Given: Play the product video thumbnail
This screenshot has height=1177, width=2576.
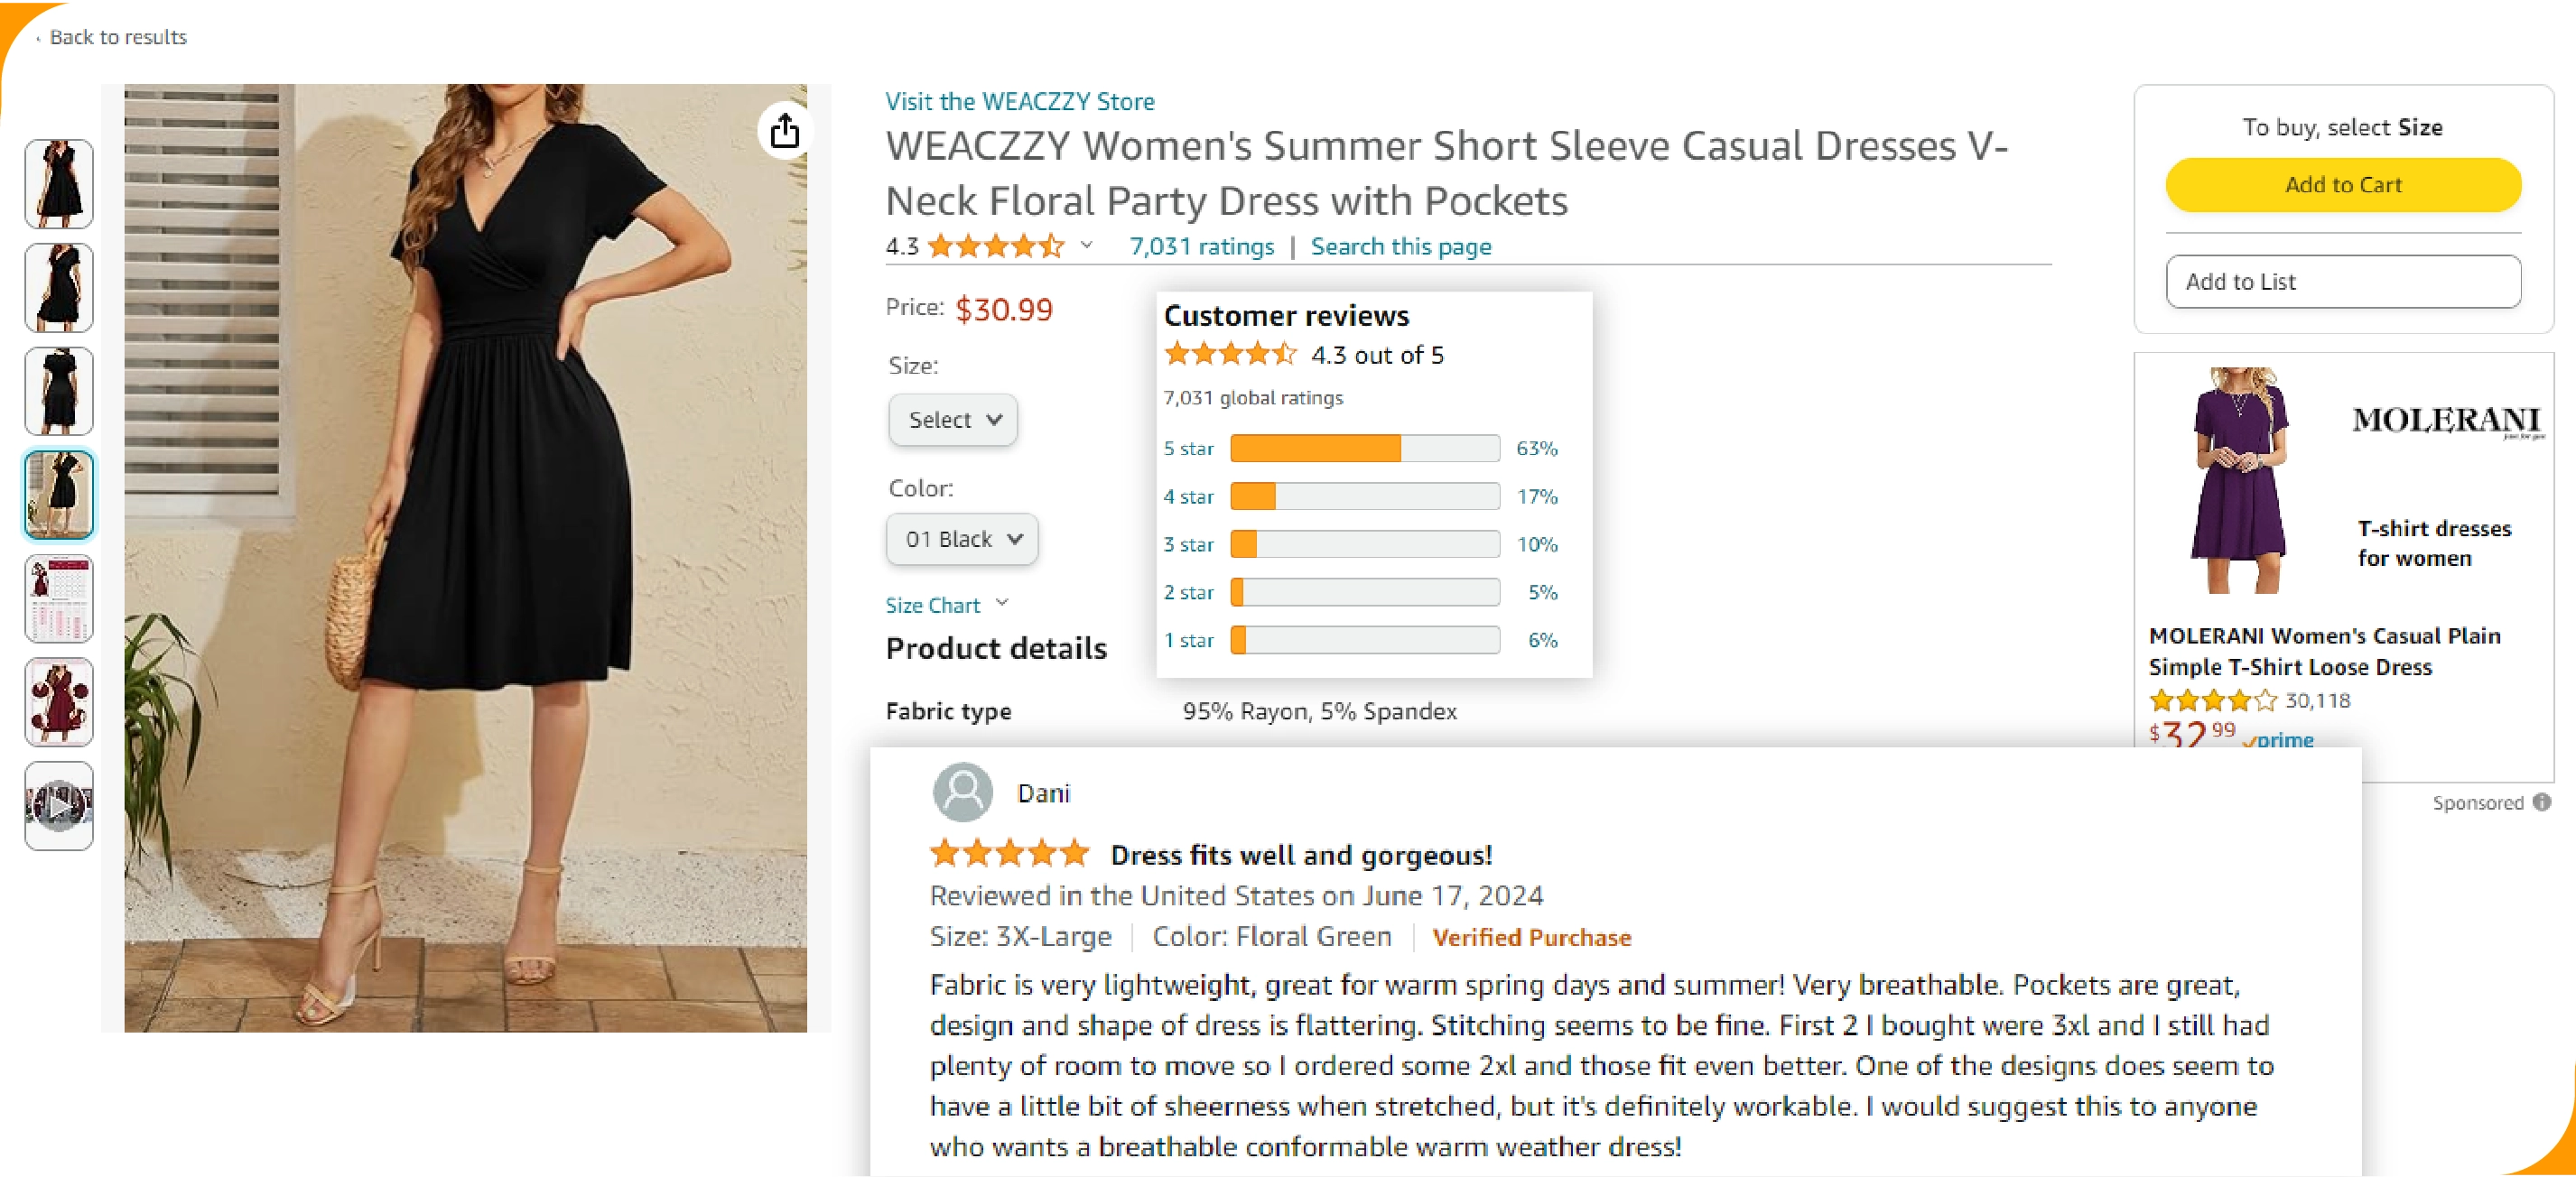Looking at the screenshot, I should coord(59,805).
